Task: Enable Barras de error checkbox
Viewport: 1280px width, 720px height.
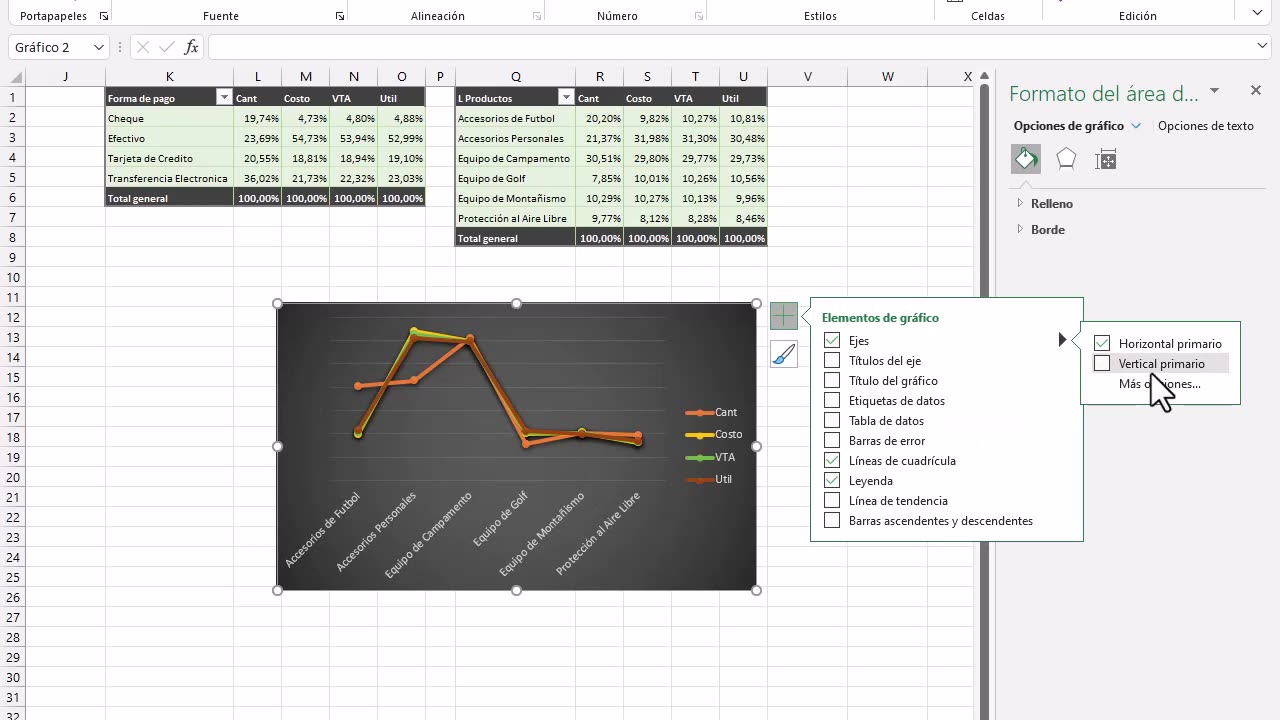Action: coord(832,440)
